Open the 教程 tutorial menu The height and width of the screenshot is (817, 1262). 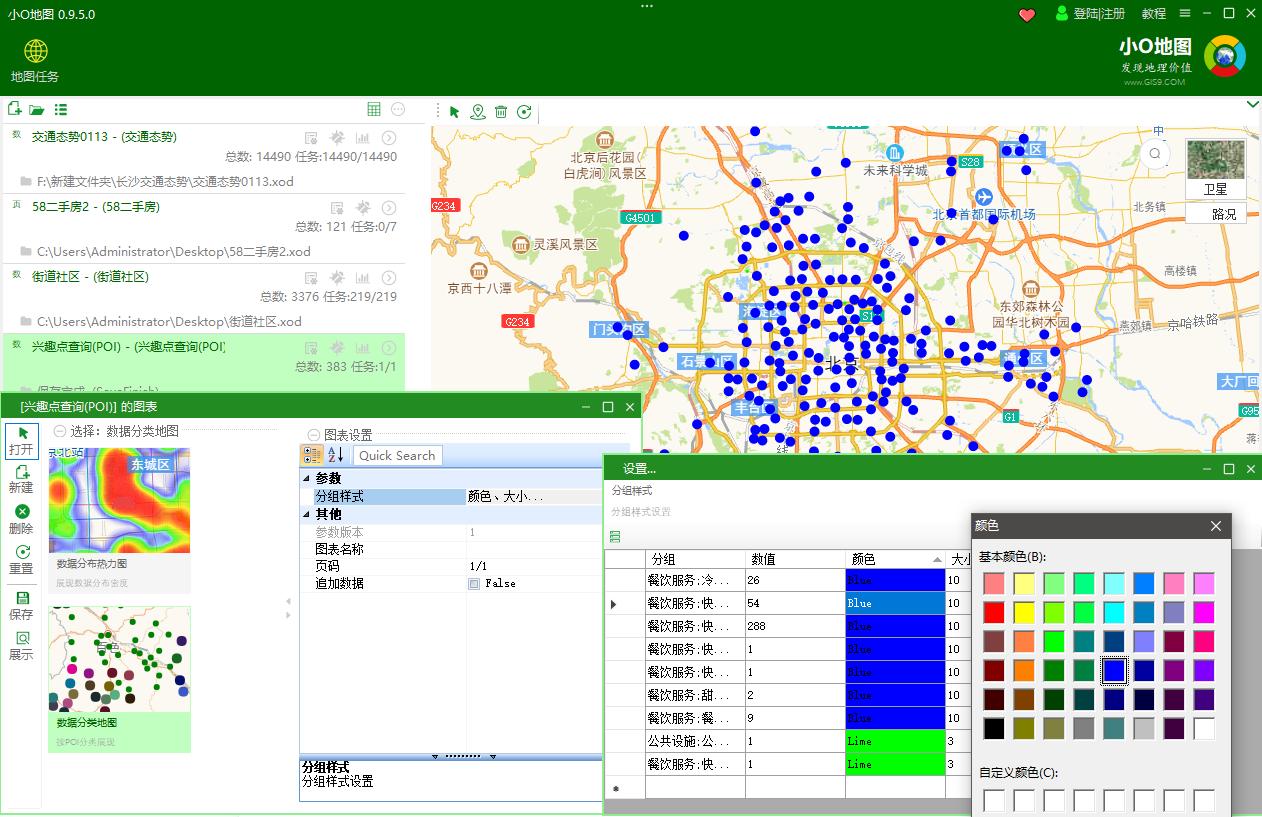point(1154,14)
